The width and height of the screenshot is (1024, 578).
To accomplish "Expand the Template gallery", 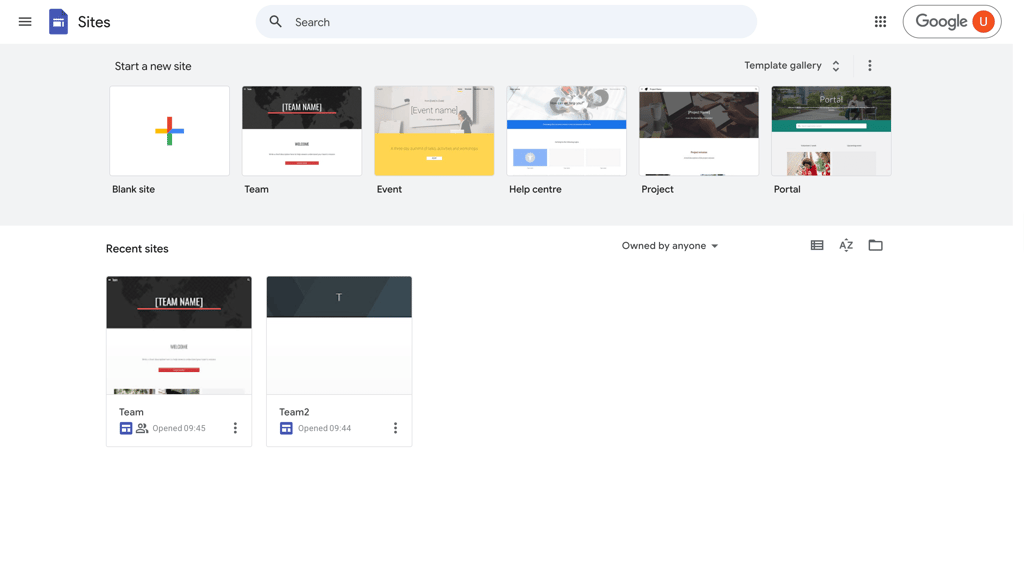I will 792,65.
